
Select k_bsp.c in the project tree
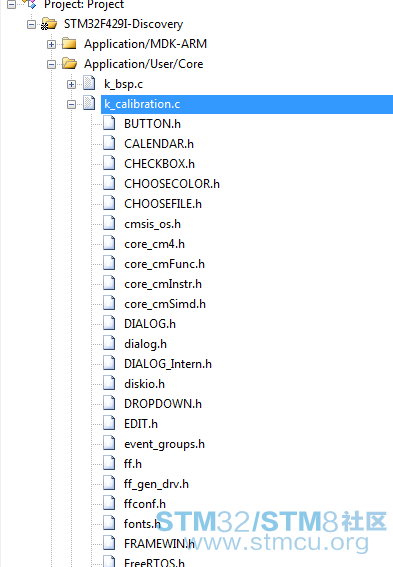123,84
